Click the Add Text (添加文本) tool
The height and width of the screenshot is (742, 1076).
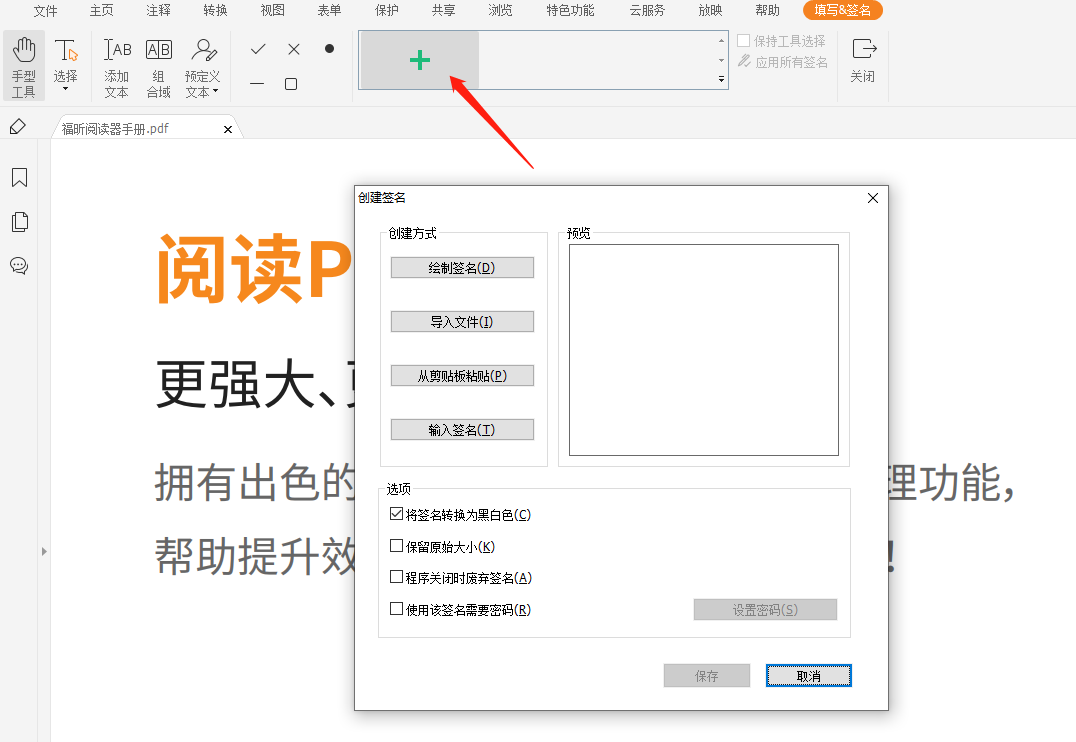click(x=117, y=66)
